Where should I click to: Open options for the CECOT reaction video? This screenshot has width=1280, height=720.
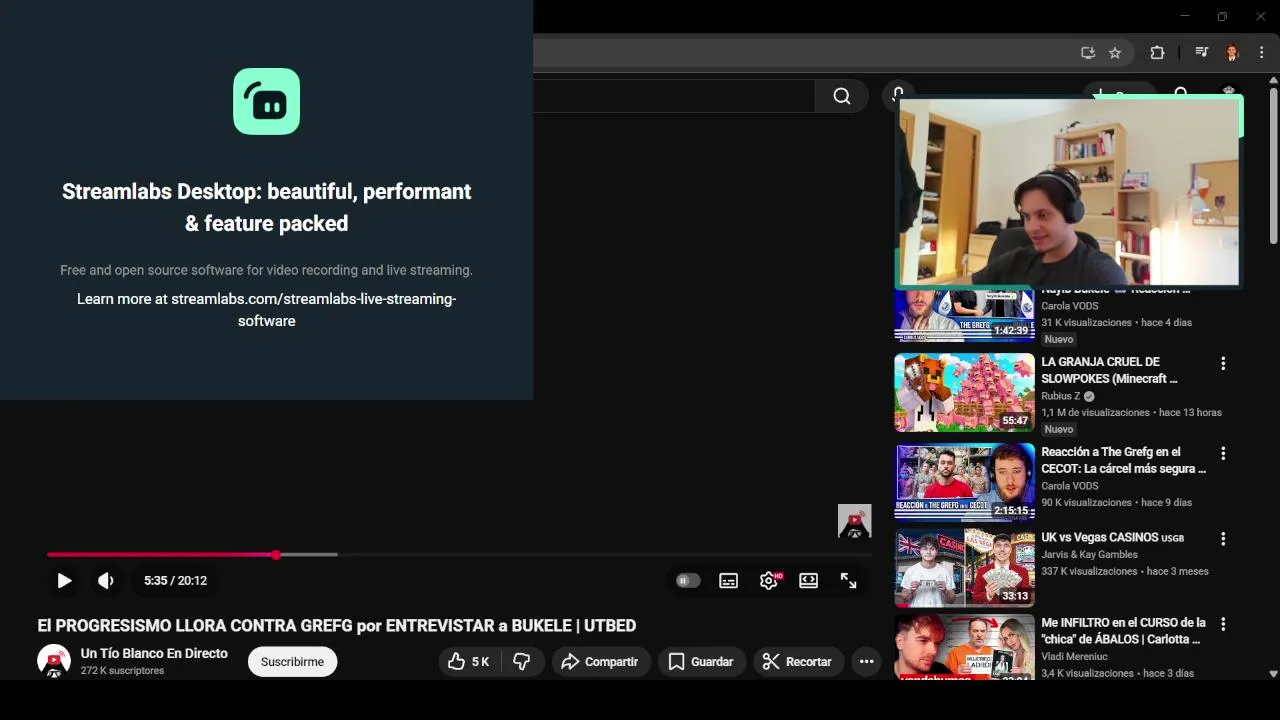1222,454
